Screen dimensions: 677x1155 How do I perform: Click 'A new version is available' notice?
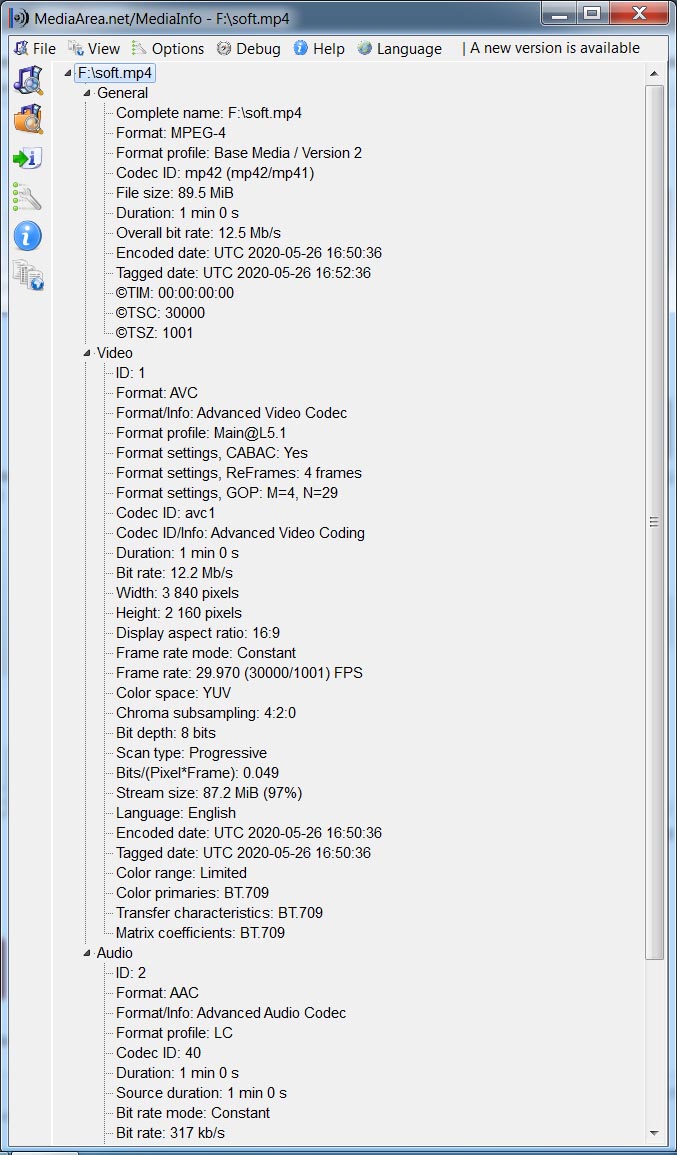click(x=555, y=49)
